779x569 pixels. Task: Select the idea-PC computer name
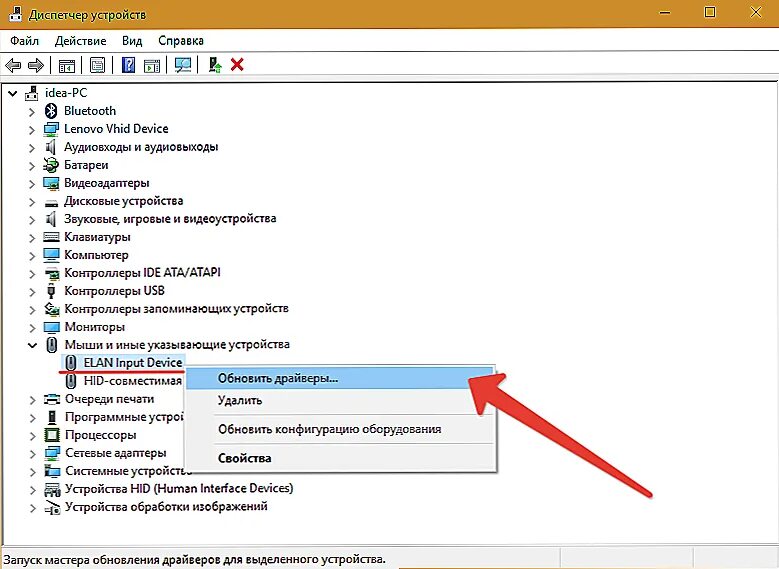66,92
